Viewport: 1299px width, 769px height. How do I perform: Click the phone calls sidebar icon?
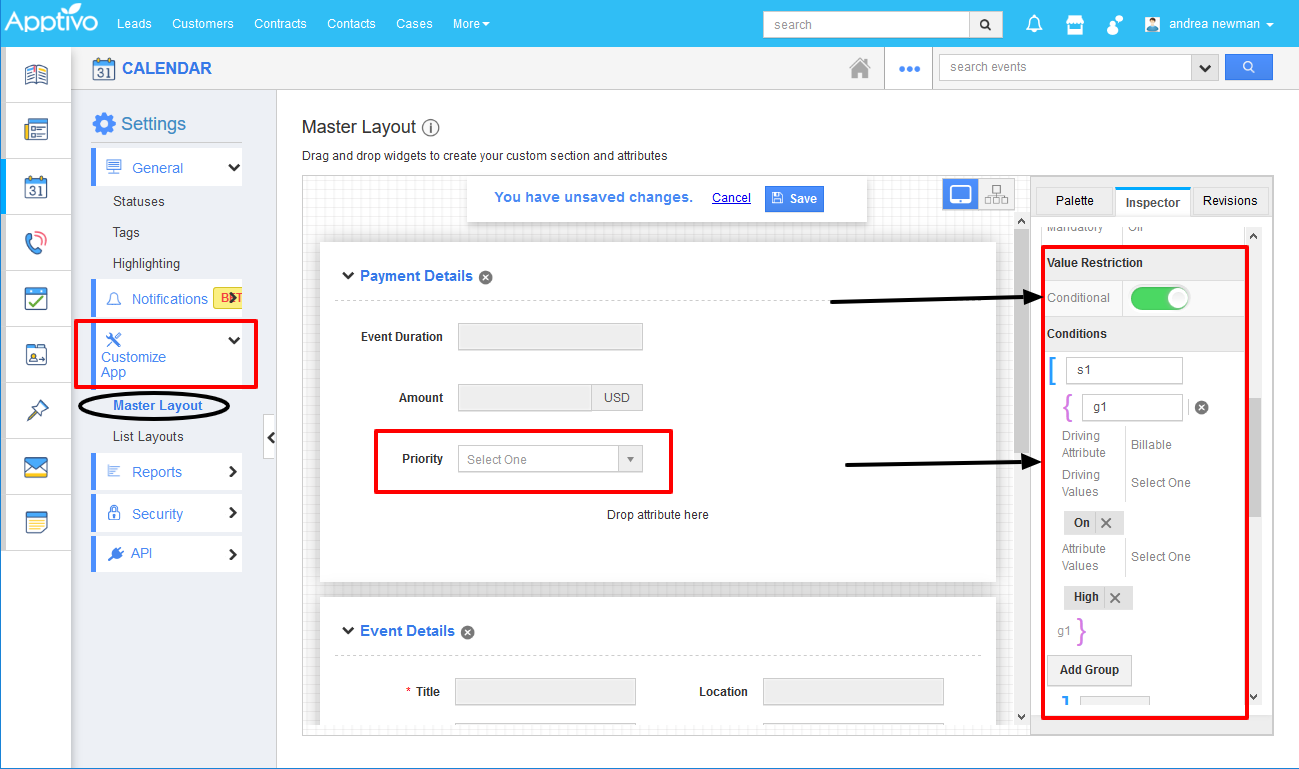coord(36,243)
